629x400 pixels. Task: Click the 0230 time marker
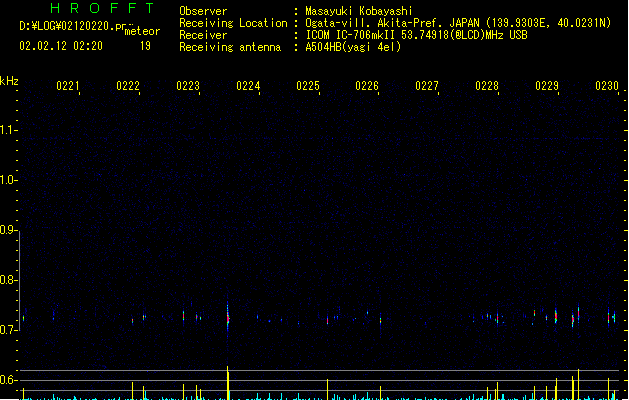pos(607,86)
